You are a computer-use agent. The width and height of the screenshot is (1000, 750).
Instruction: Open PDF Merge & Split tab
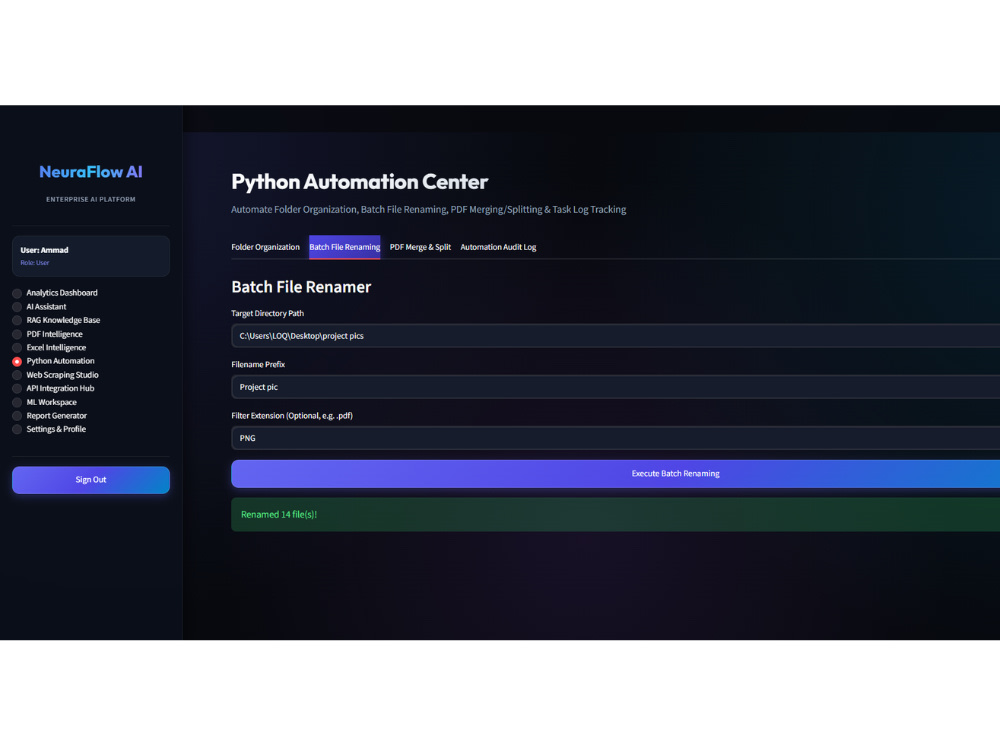pyautogui.click(x=420, y=247)
